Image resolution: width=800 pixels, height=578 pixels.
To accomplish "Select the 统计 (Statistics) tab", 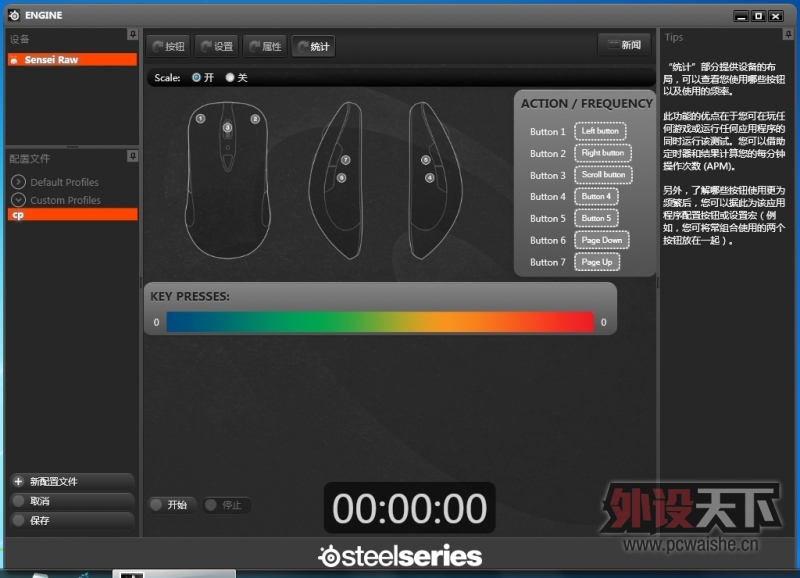I will pos(313,46).
